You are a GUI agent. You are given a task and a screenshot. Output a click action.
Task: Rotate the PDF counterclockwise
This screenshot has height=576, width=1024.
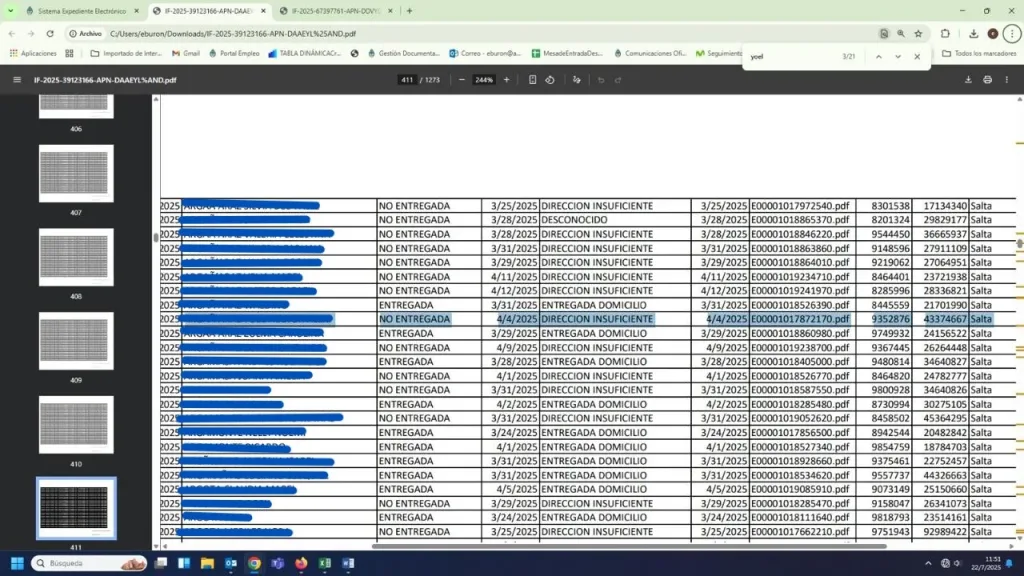pos(550,79)
